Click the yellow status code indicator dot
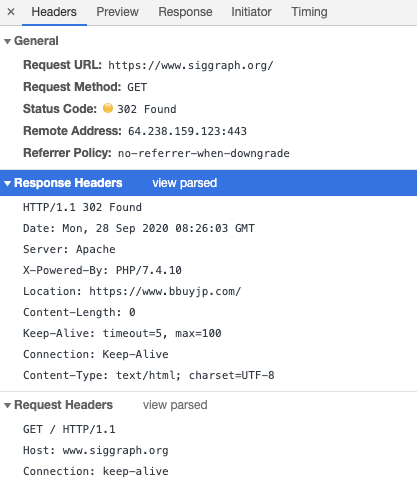 pos(108,108)
